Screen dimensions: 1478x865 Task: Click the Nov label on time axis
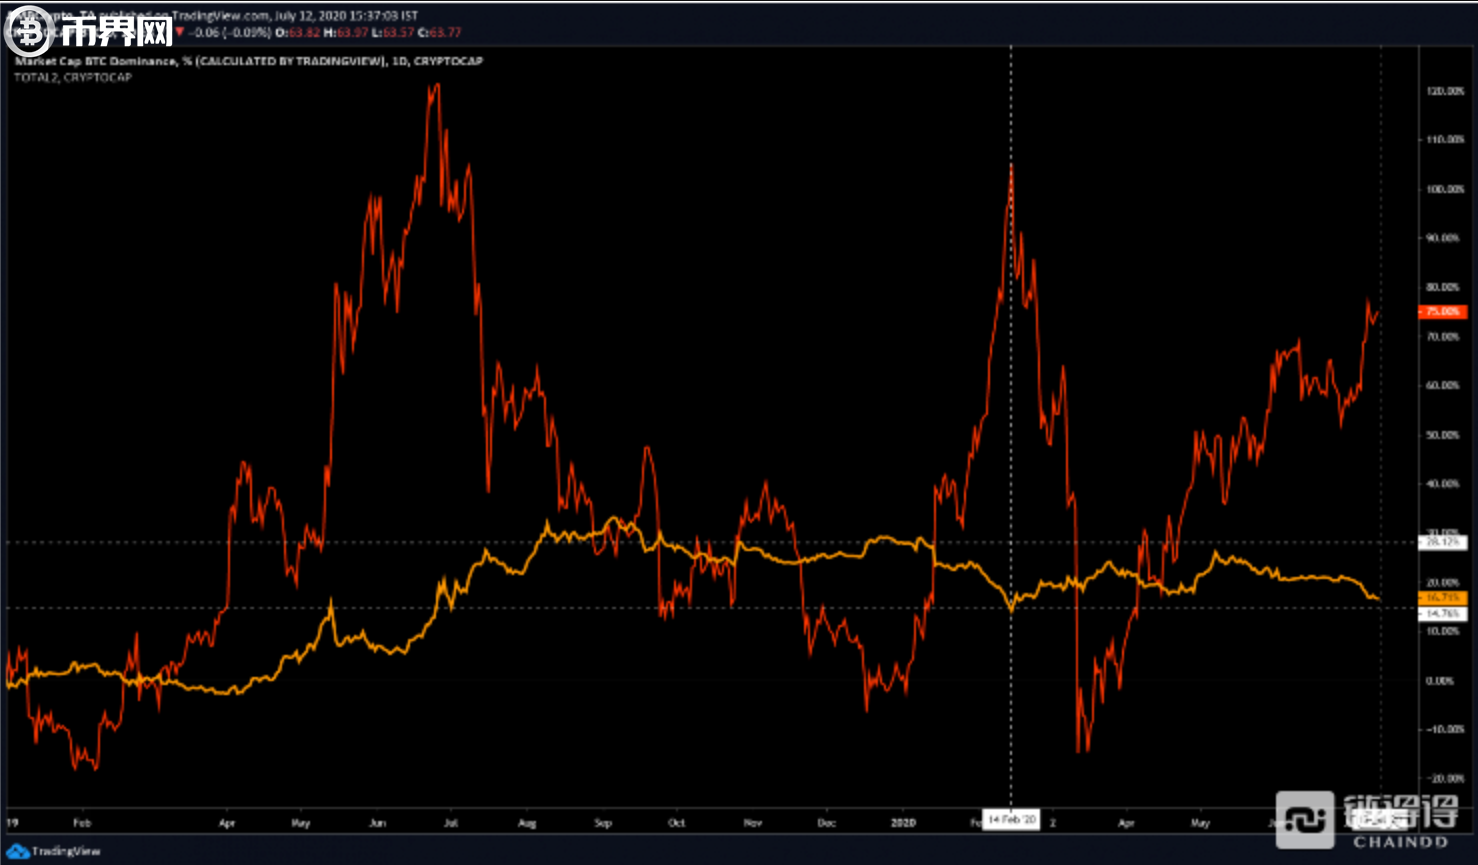[x=752, y=823]
